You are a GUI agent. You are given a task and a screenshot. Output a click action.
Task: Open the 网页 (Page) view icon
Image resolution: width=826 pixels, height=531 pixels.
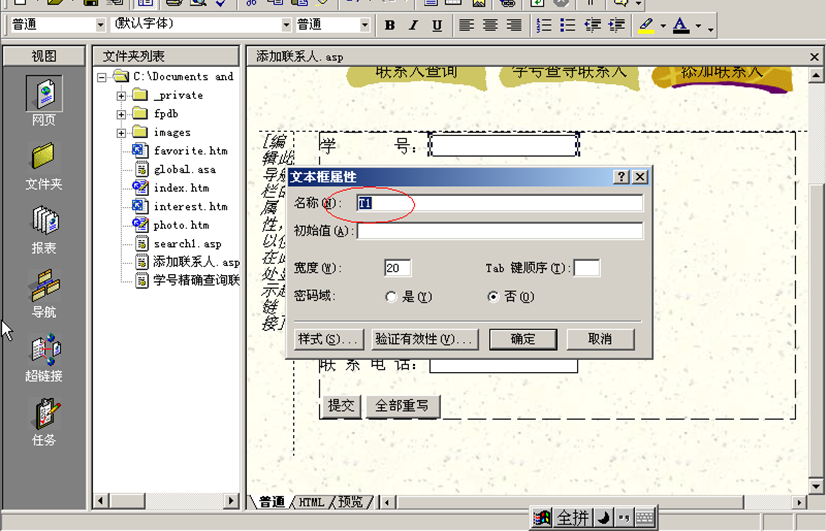tap(44, 95)
